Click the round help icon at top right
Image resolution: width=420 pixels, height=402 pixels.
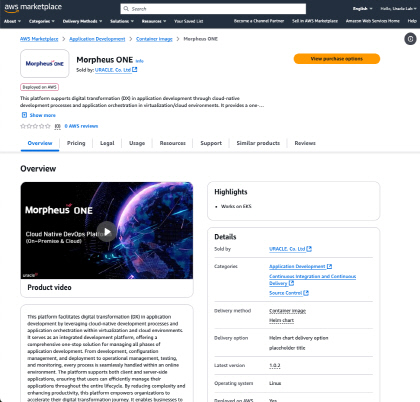pyautogui.click(x=410, y=39)
